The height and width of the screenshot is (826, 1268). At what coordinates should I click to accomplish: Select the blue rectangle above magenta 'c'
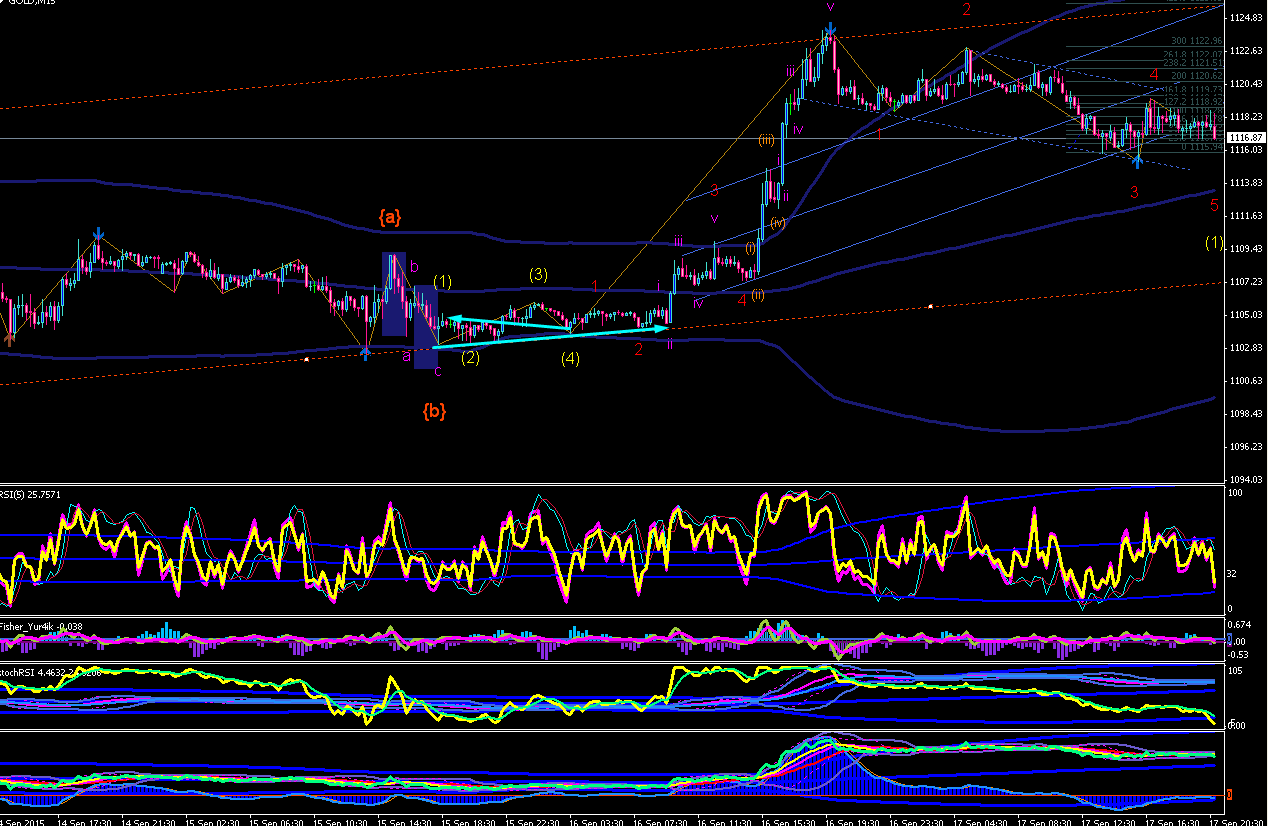coord(426,326)
